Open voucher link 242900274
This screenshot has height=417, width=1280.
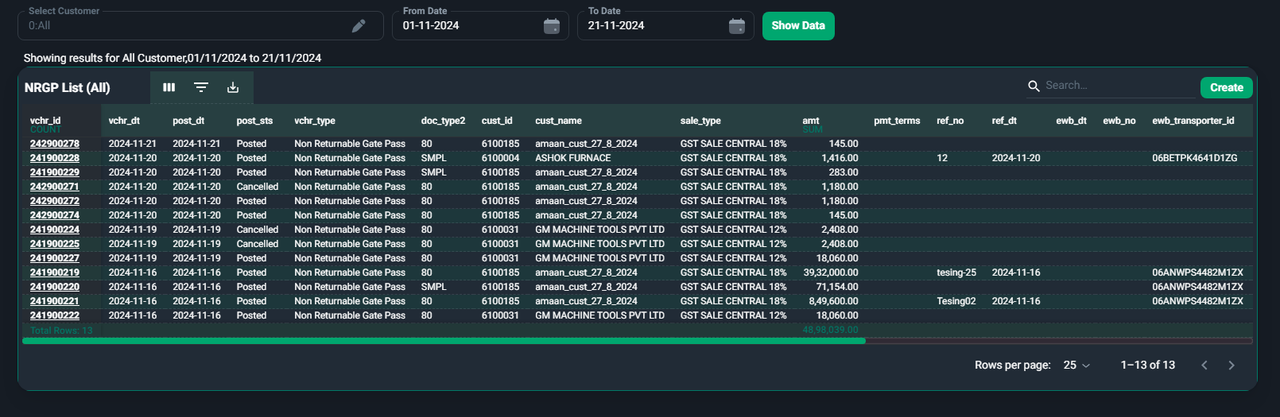click(x=55, y=215)
